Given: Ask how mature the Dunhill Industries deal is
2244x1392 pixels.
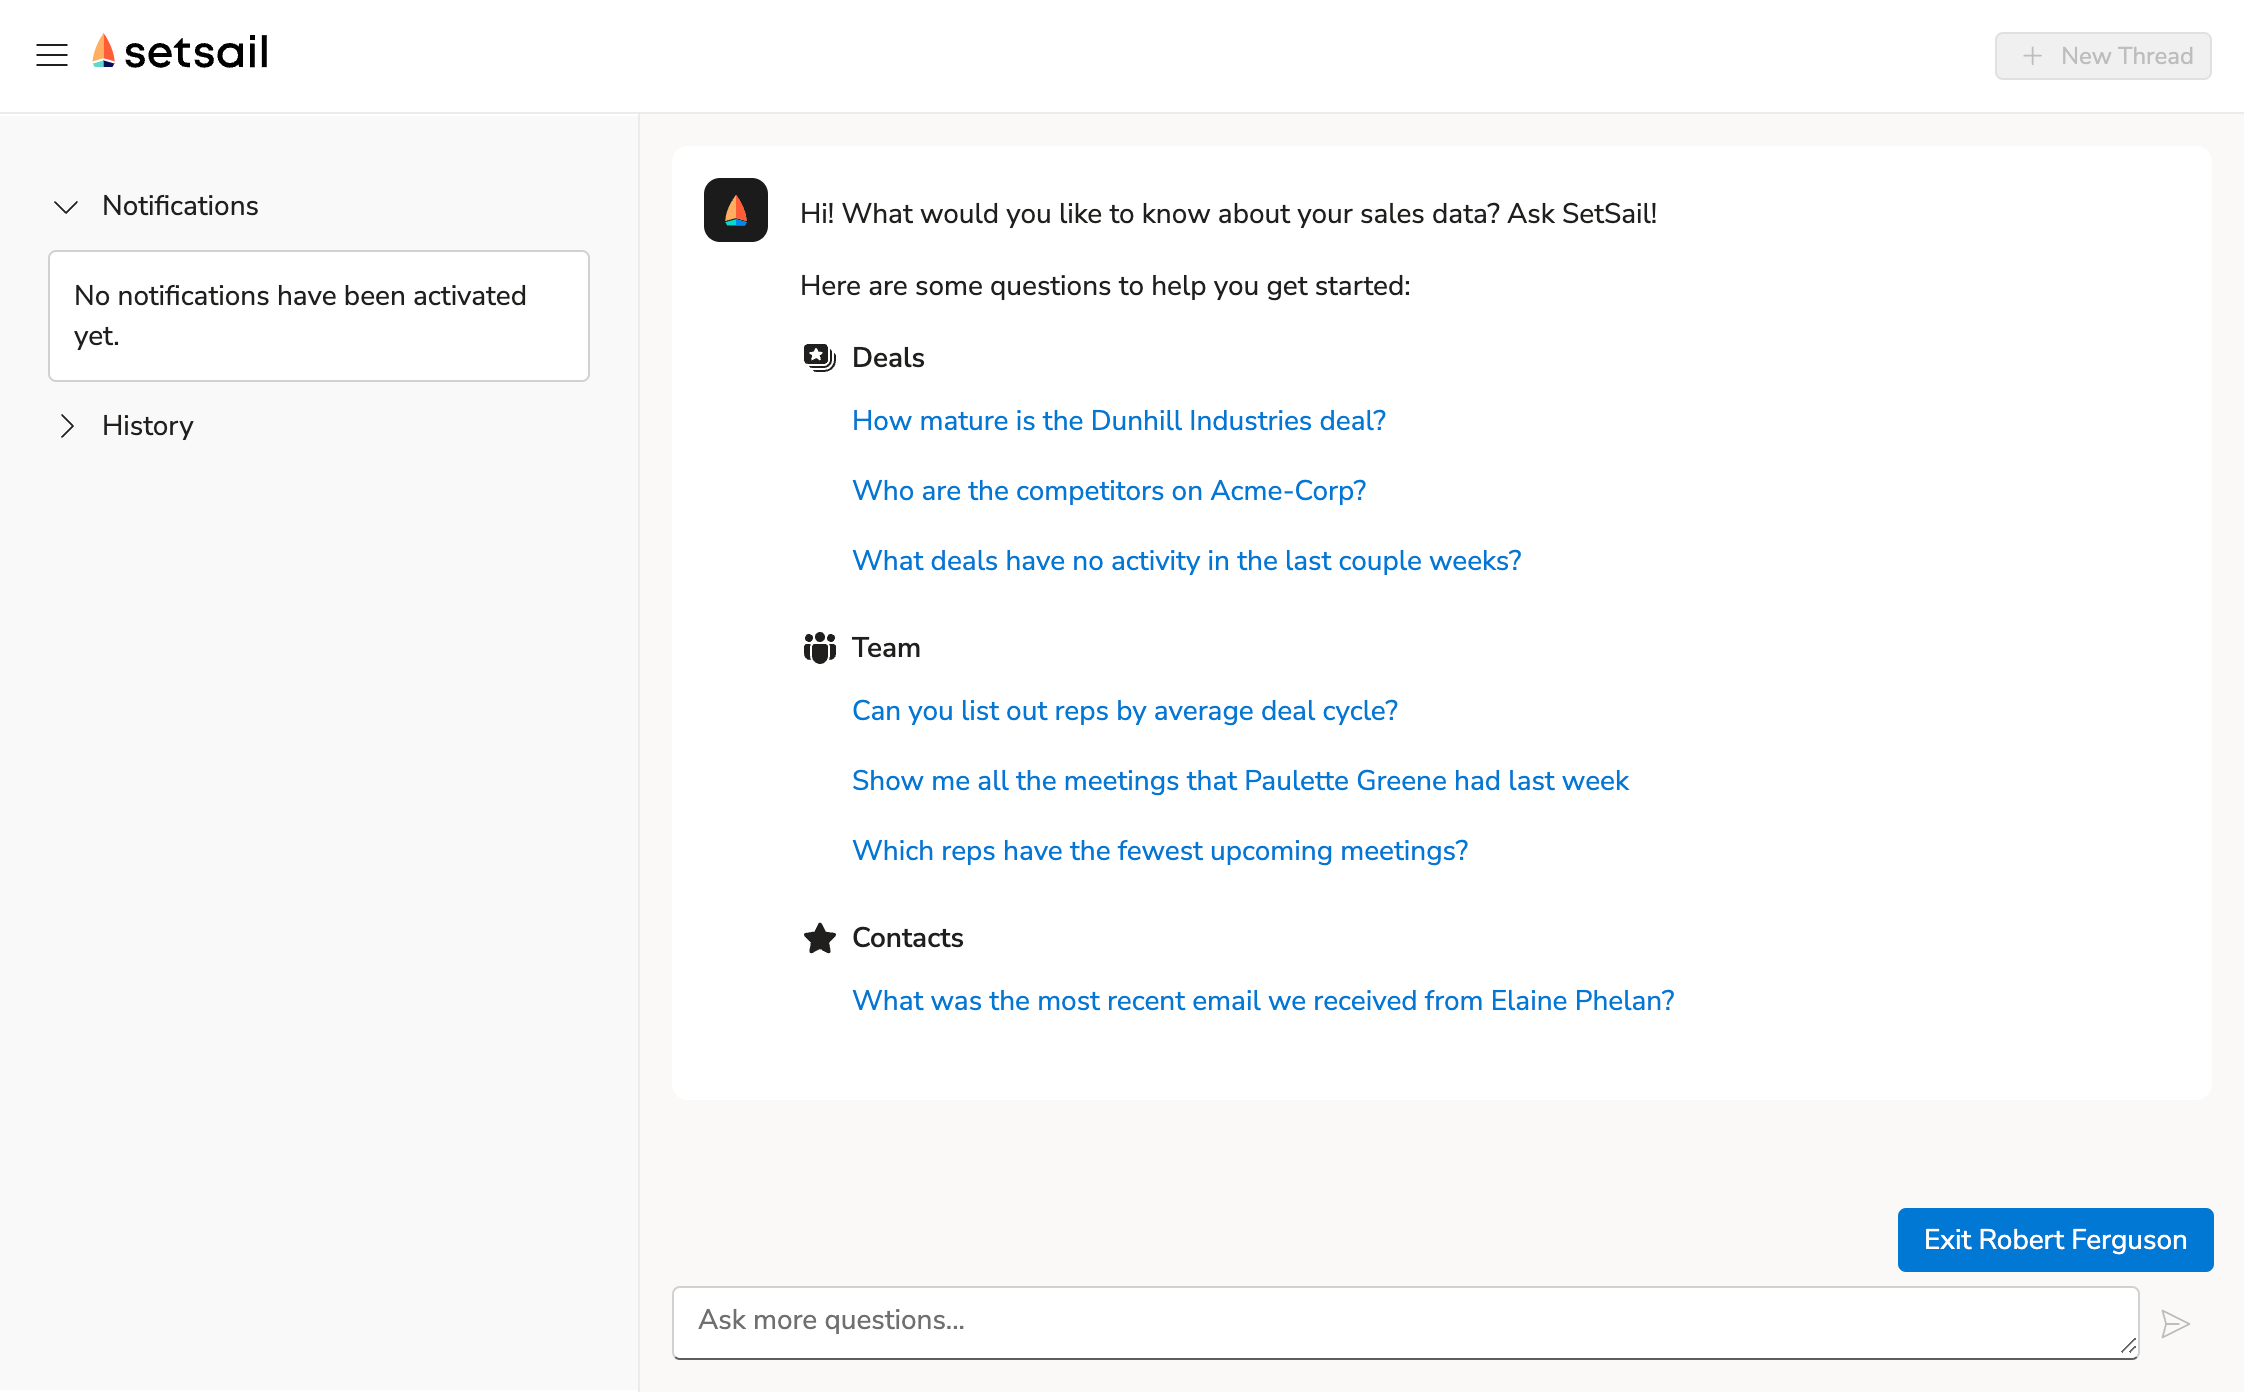Looking at the screenshot, I should click(x=1119, y=421).
